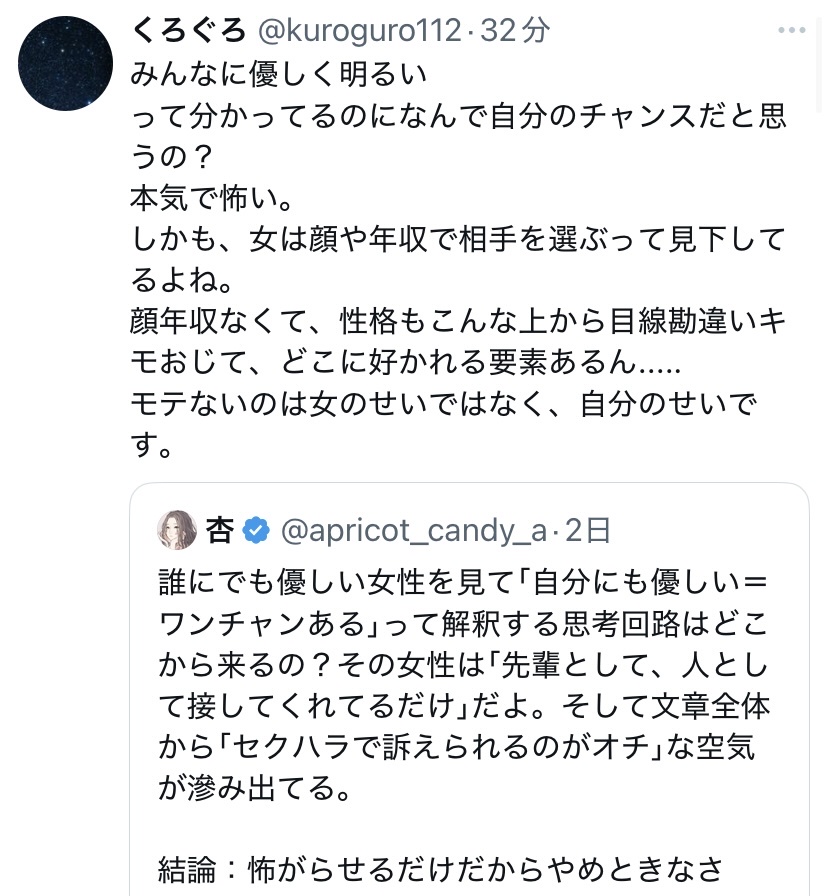Open quoted tweet at 誰にでも優しい女性 line
Image resolution: width=828 pixels, height=896 pixels.
coord(462,583)
